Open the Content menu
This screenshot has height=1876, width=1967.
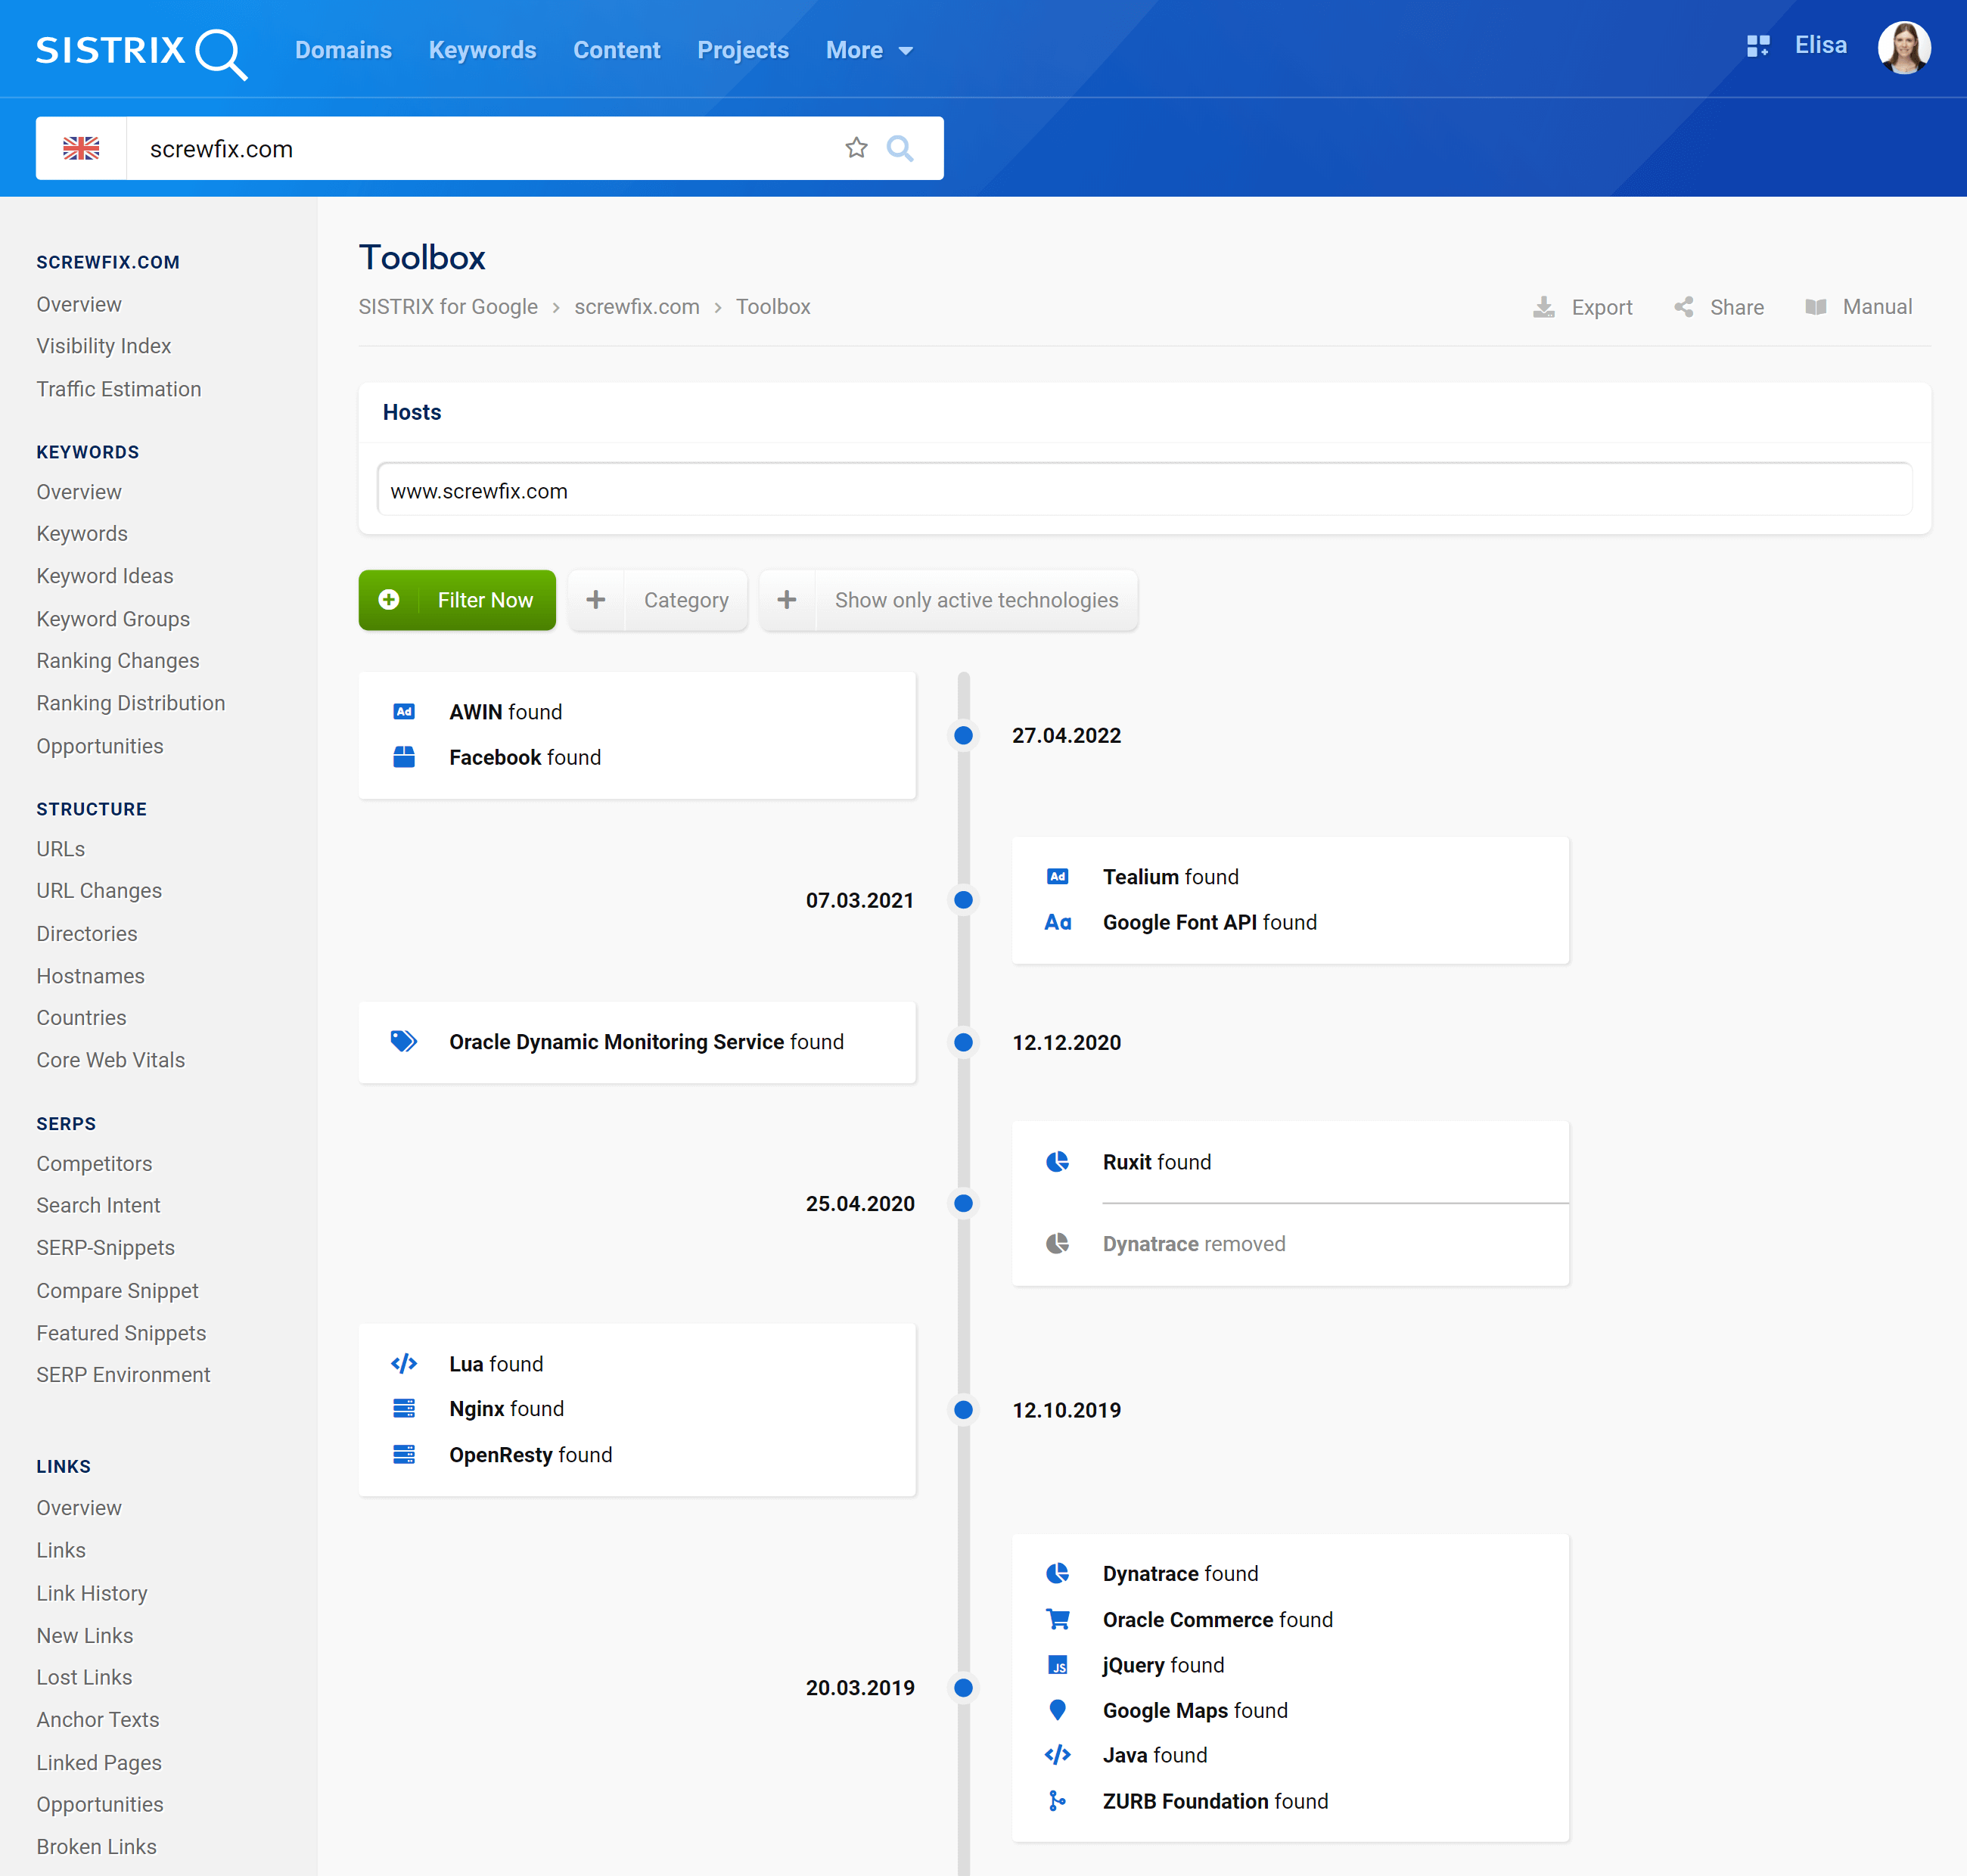(x=617, y=50)
